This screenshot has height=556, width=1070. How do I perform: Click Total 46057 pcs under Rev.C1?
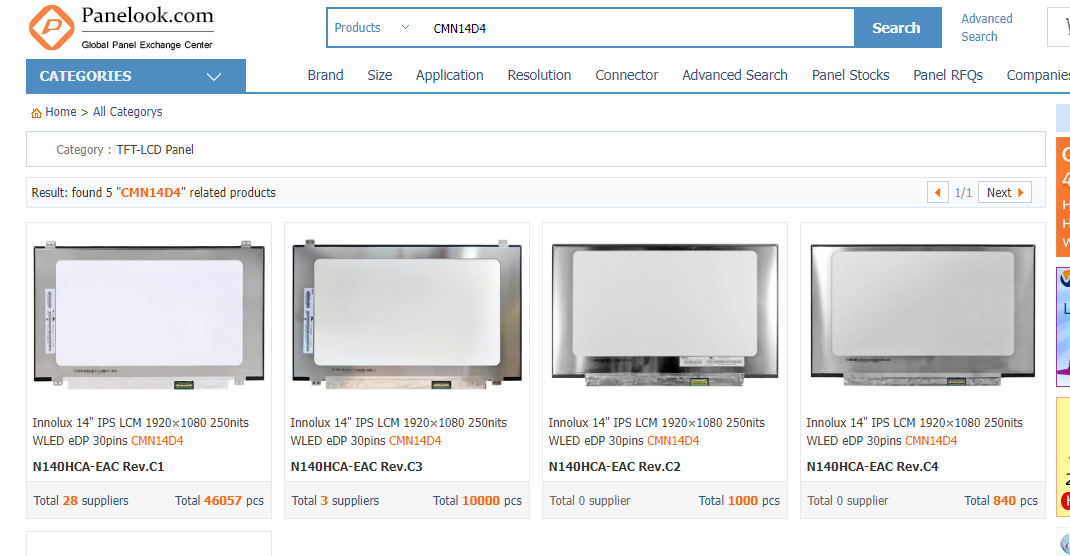click(x=219, y=501)
